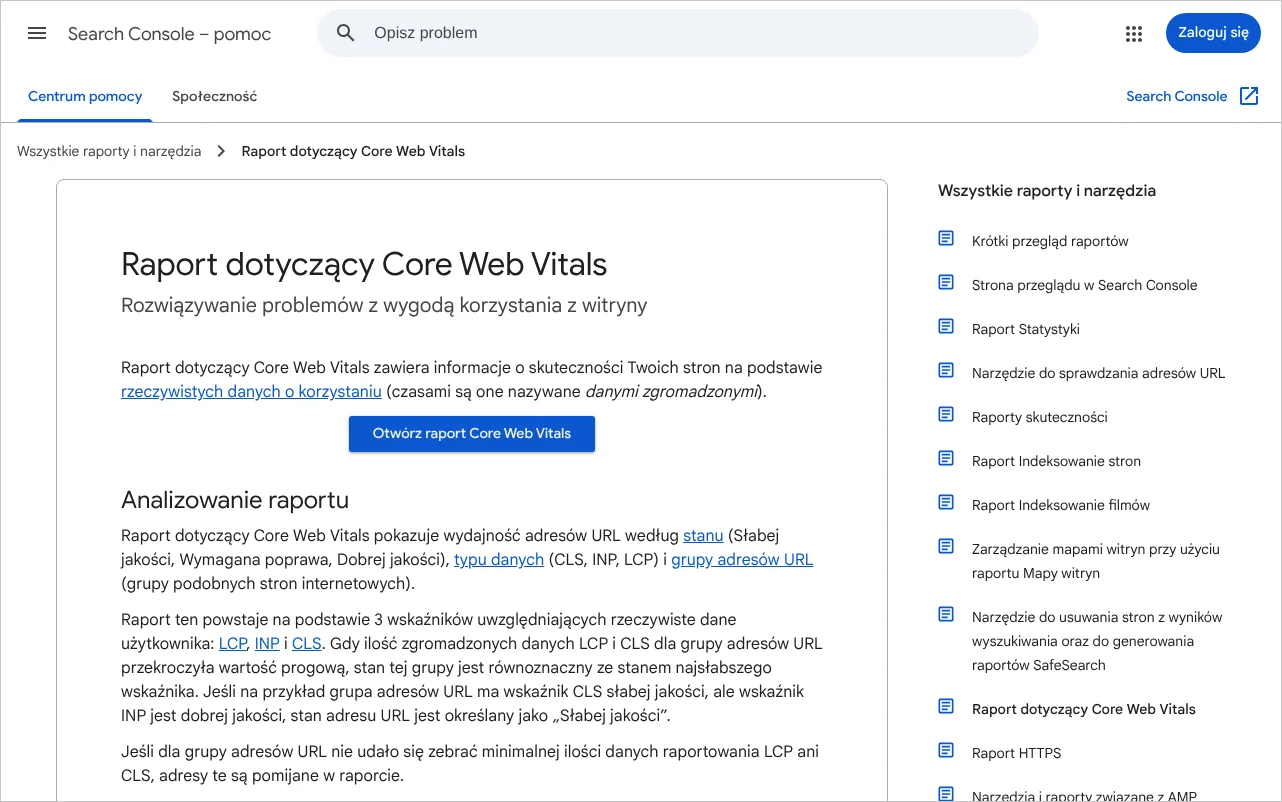Viewport: 1282px width, 802px height.
Task: Open Raport Statystyki article
Action: (x=1026, y=329)
